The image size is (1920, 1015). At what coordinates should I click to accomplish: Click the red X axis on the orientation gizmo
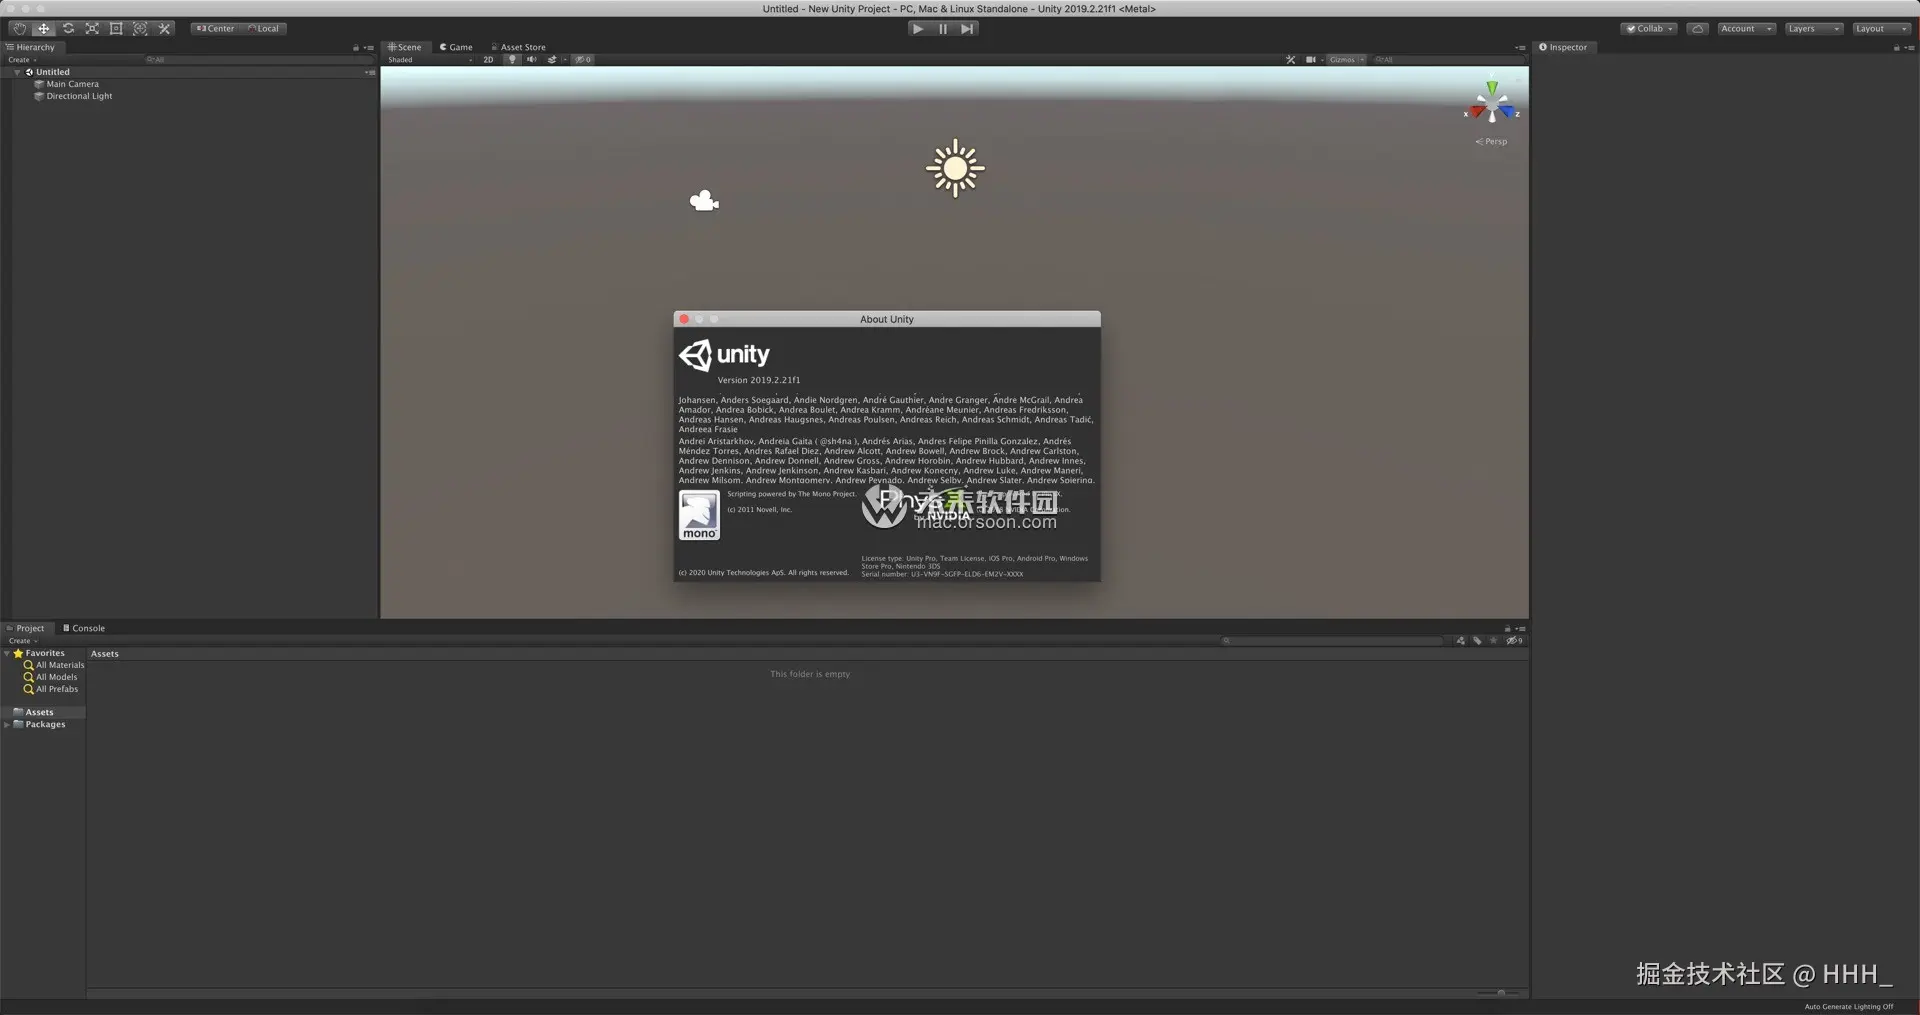pyautogui.click(x=1475, y=112)
